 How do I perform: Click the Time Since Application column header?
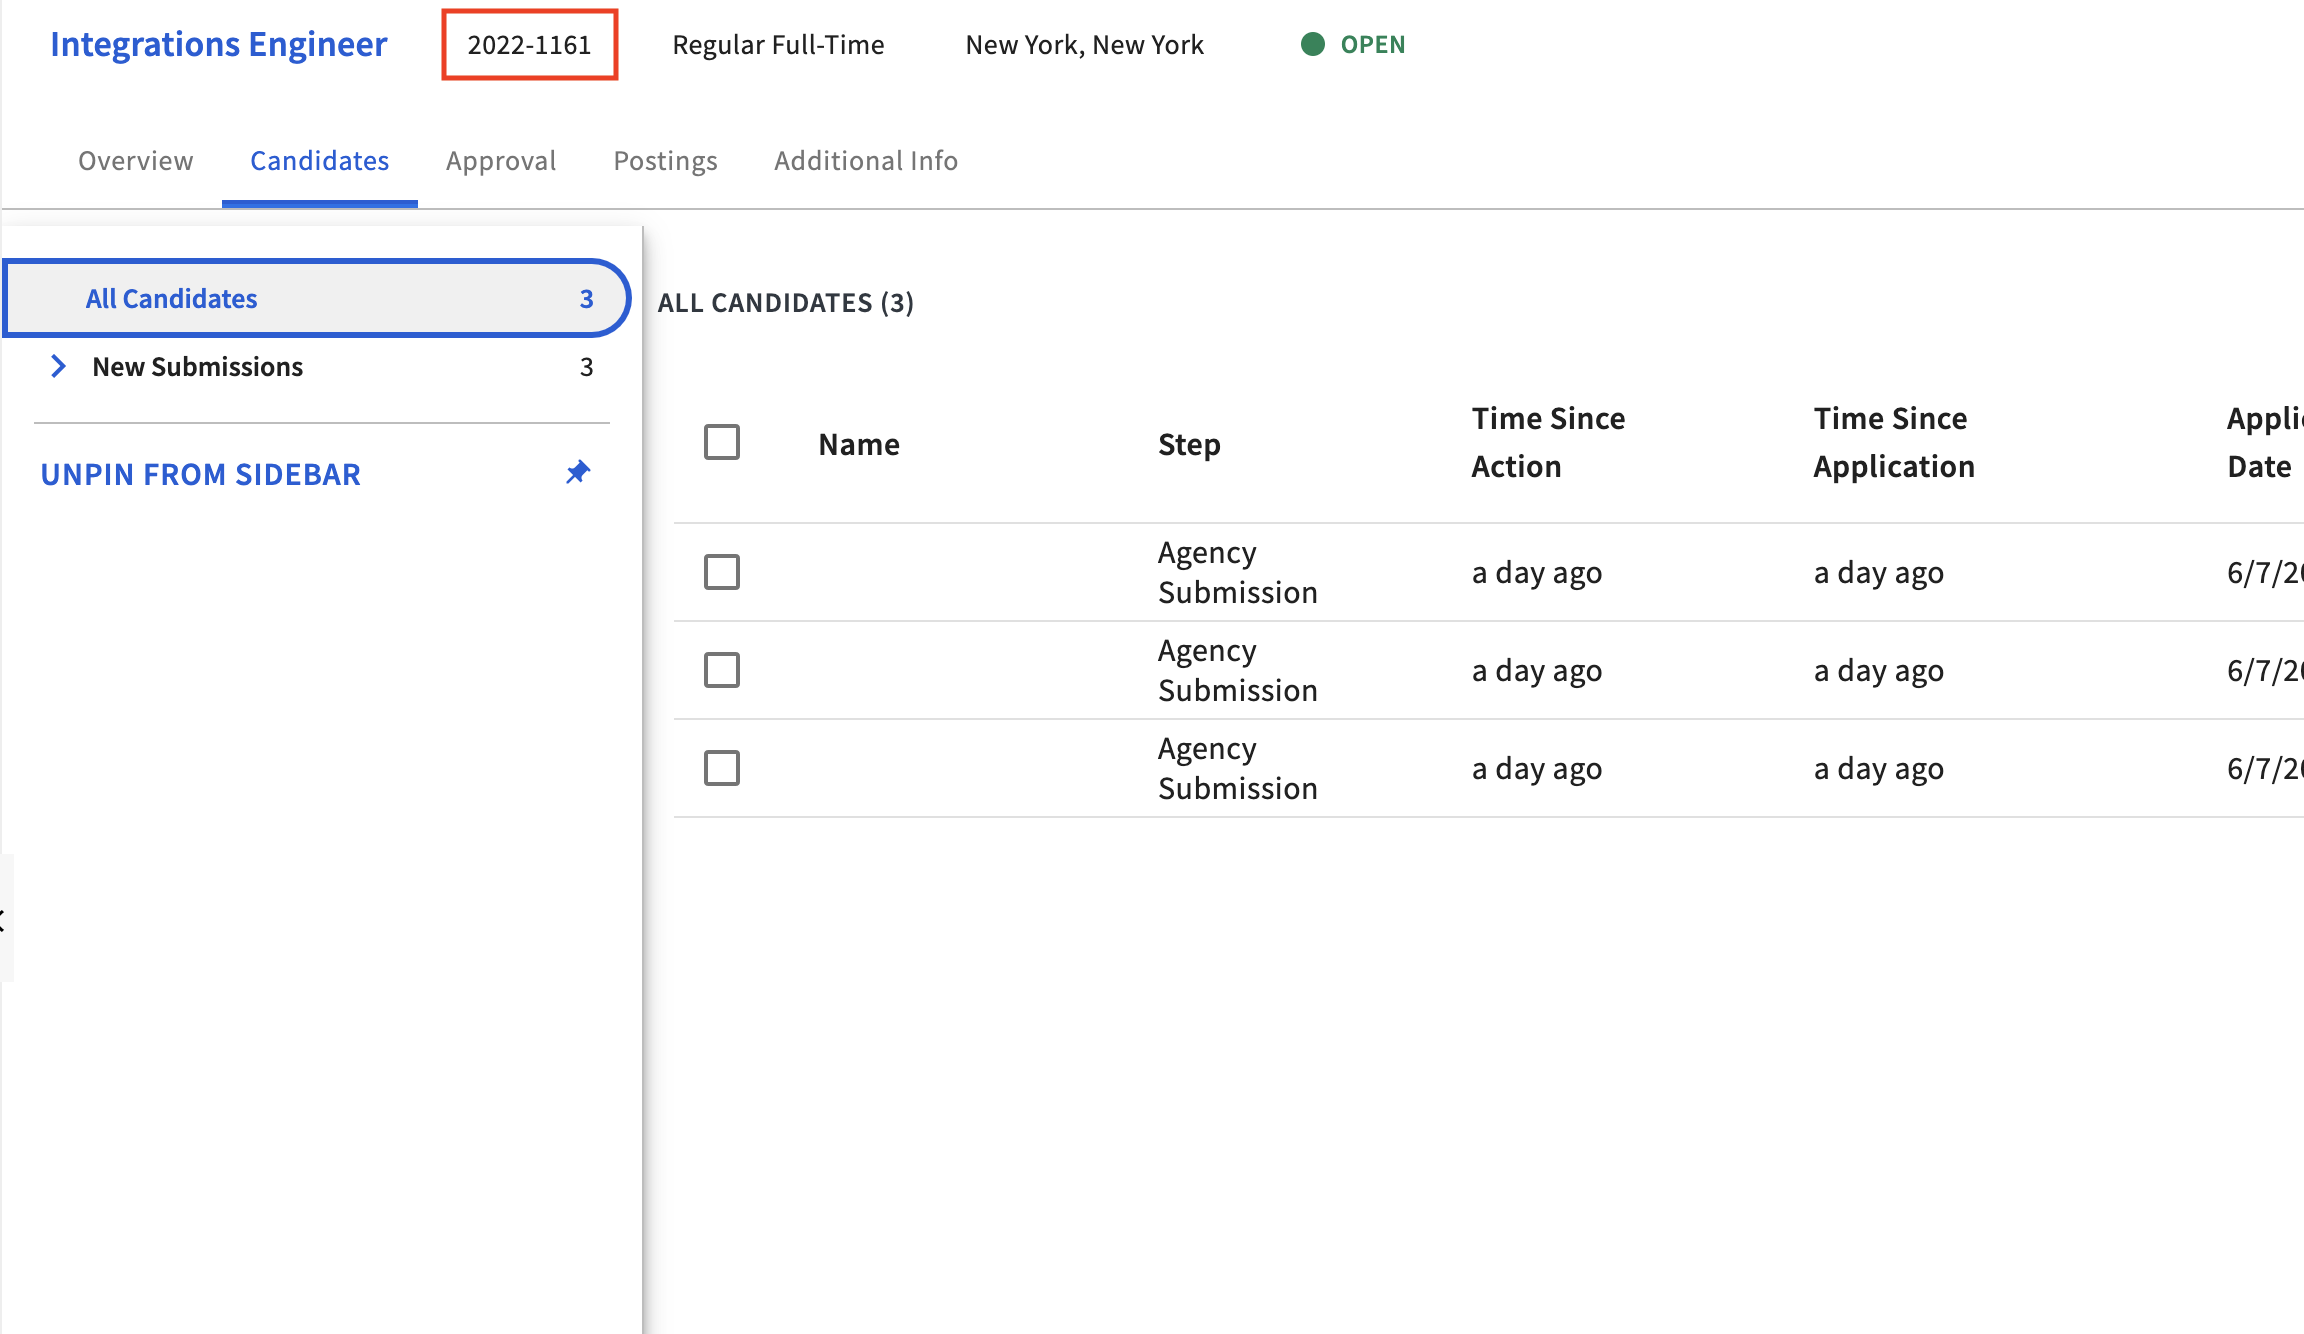pyautogui.click(x=1890, y=441)
